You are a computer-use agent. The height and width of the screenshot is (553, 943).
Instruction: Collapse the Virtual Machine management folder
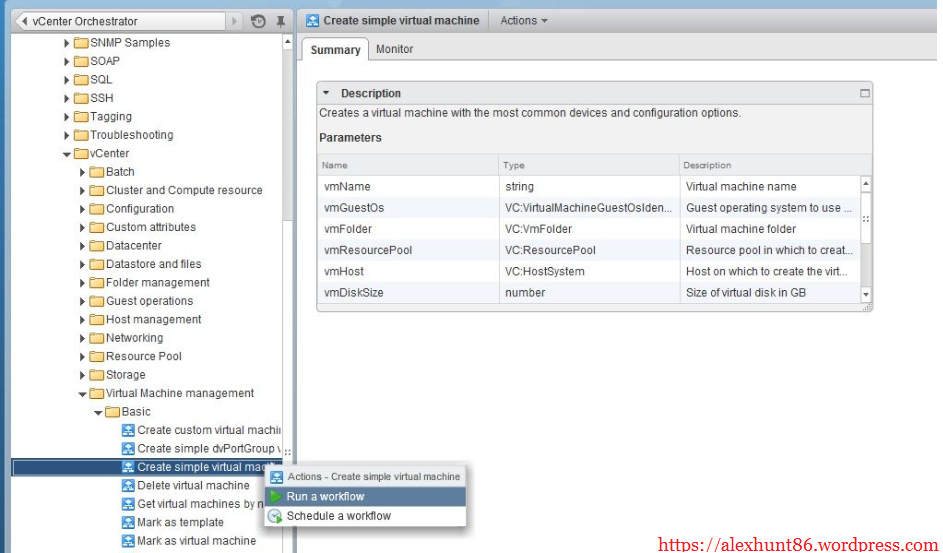[83, 394]
